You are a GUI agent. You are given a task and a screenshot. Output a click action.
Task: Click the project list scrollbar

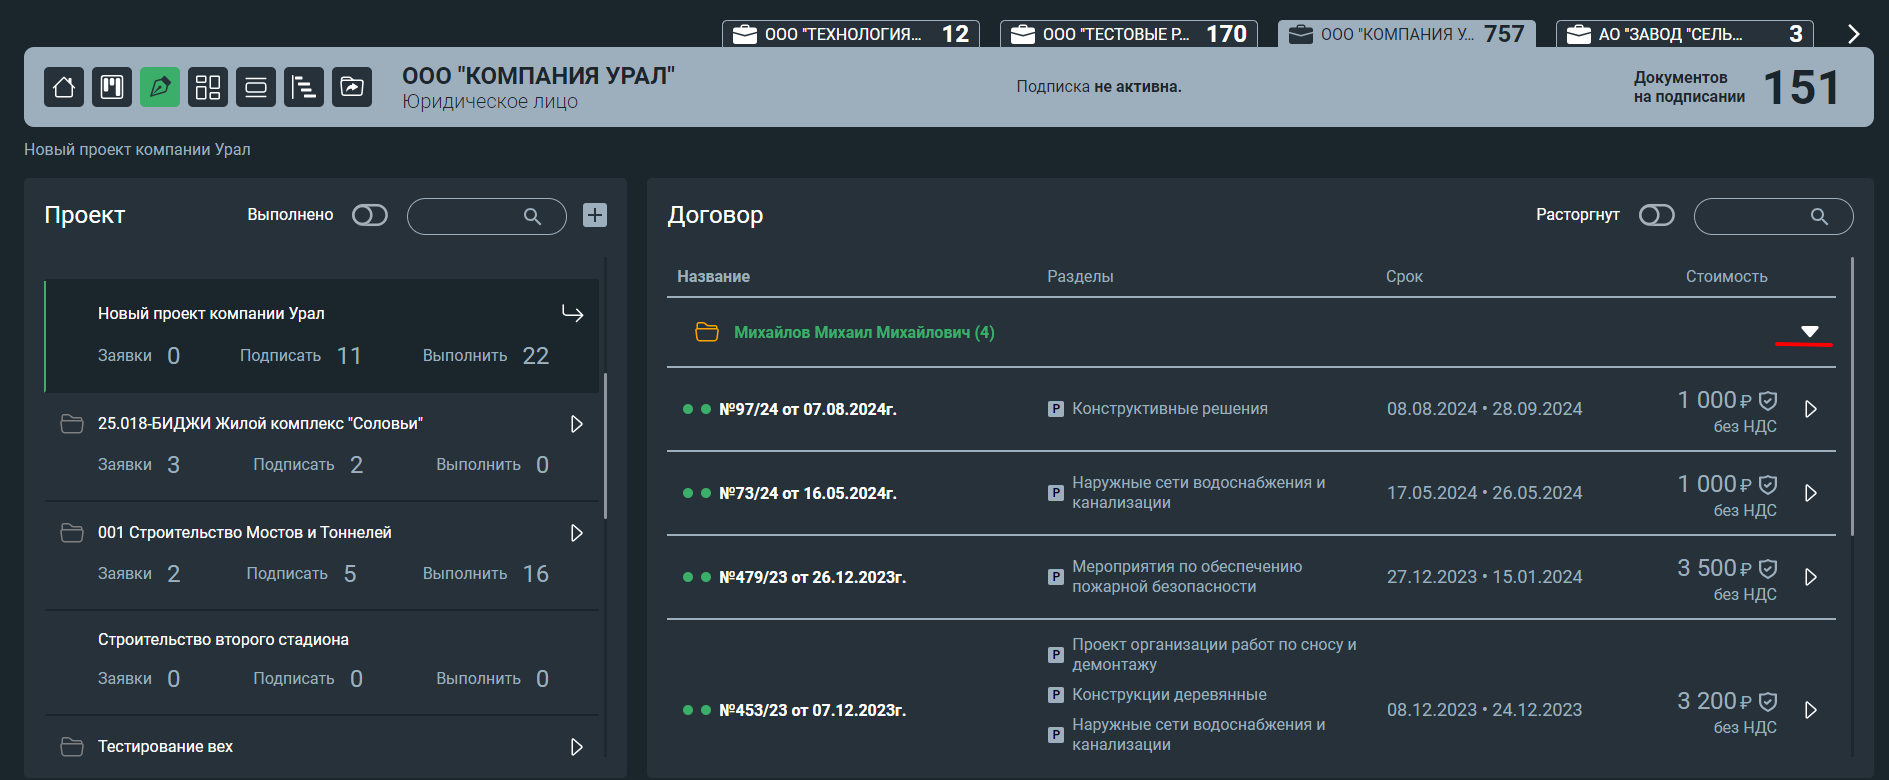(606, 445)
